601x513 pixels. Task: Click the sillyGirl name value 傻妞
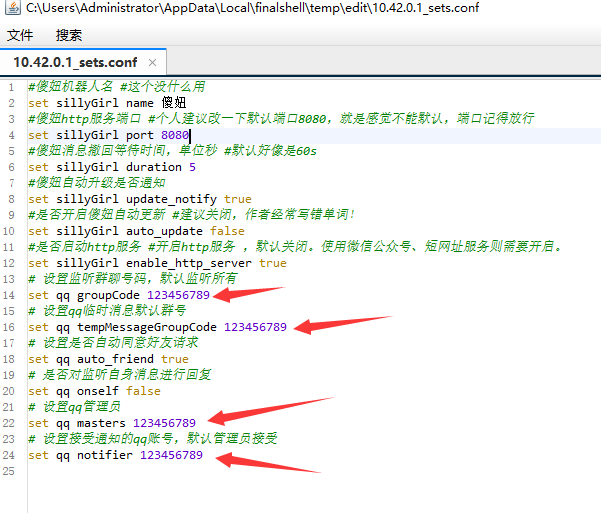point(174,103)
